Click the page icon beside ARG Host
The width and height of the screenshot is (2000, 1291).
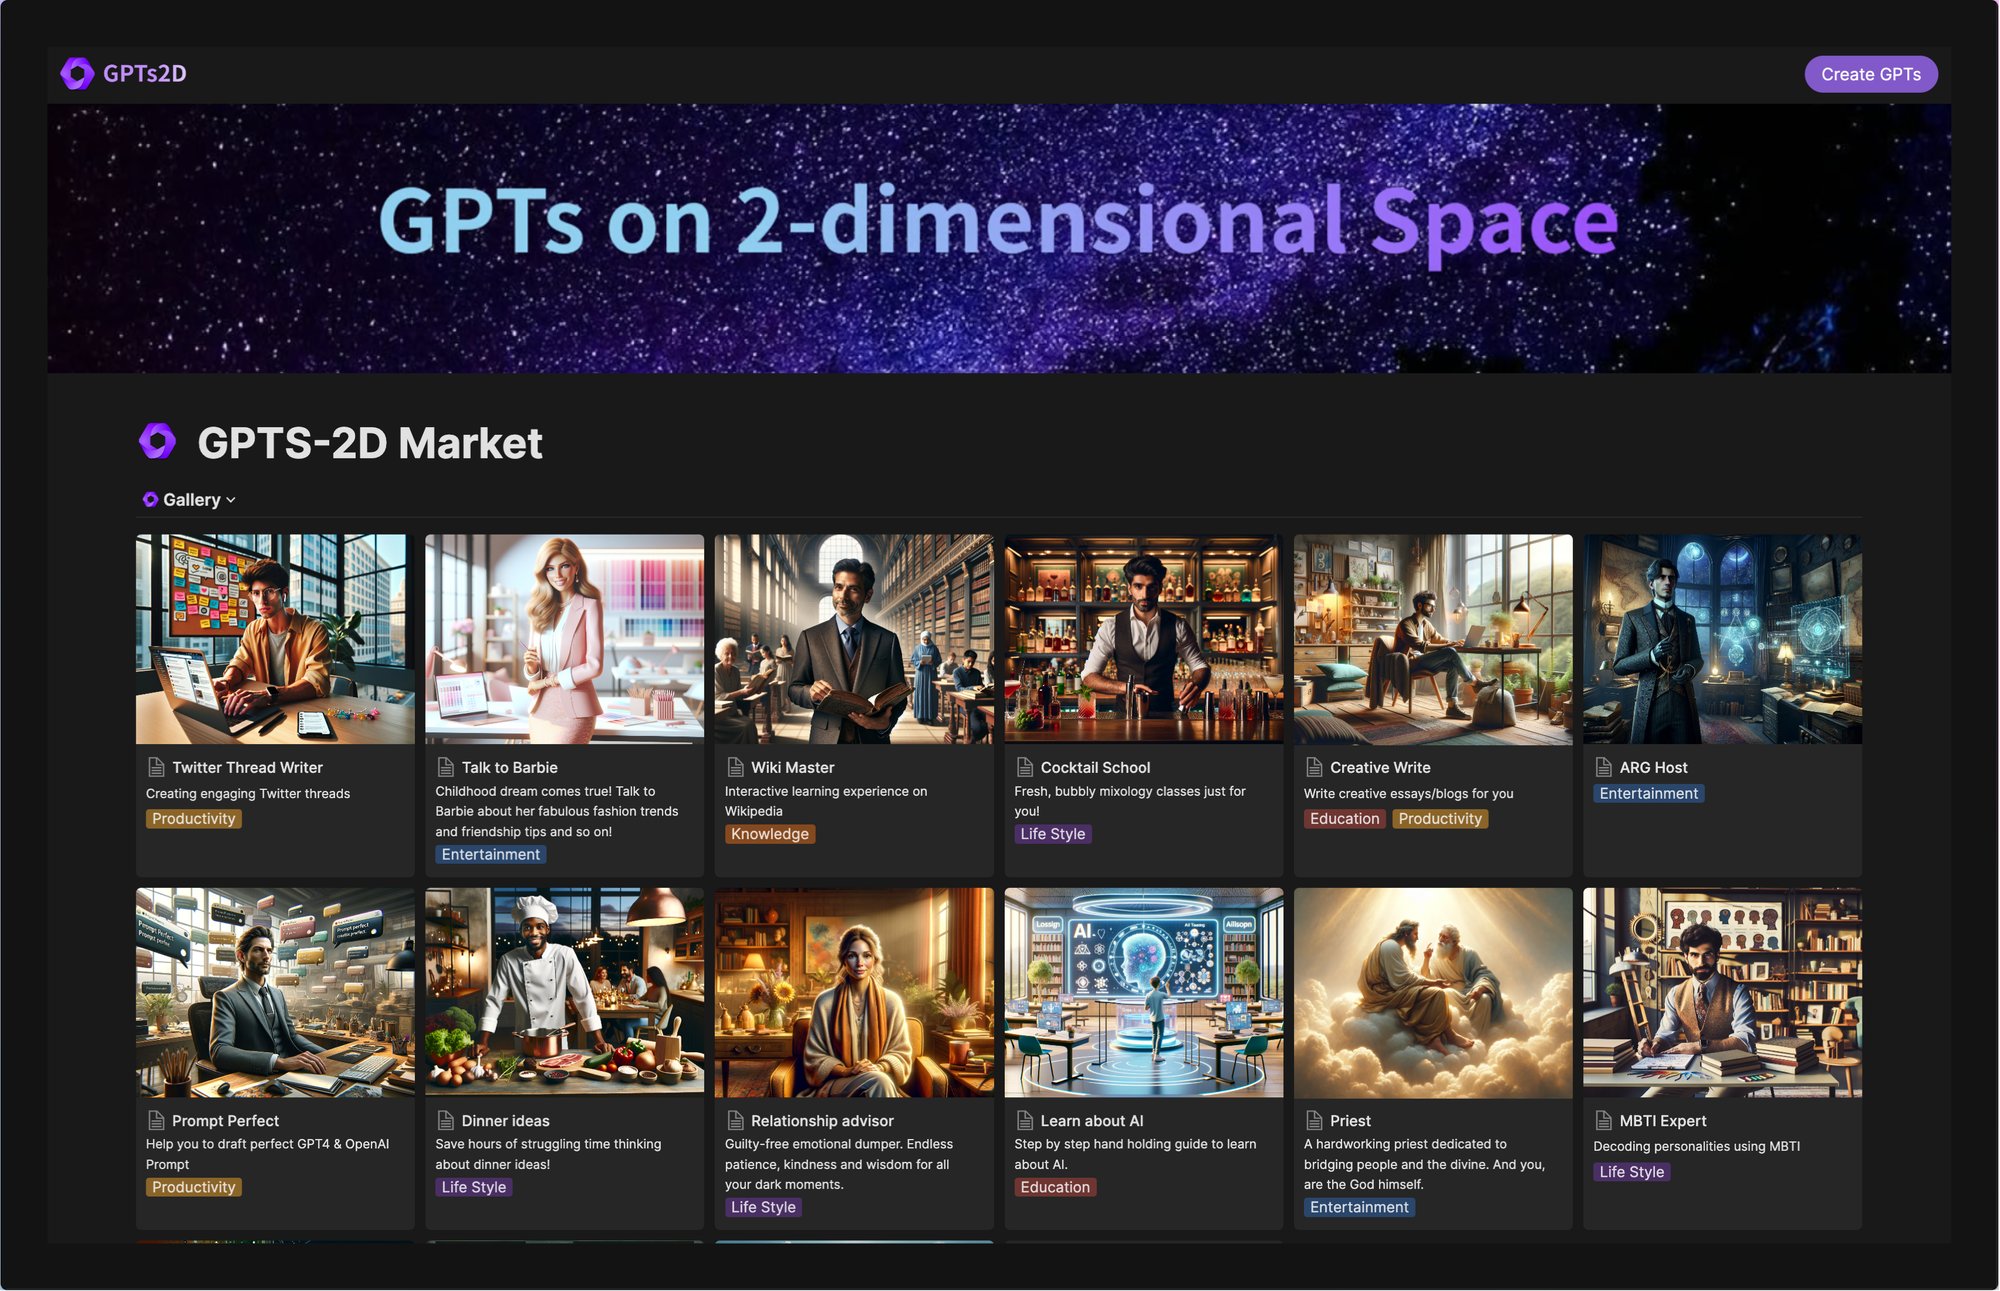pyautogui.click(x=1603, y=767)
